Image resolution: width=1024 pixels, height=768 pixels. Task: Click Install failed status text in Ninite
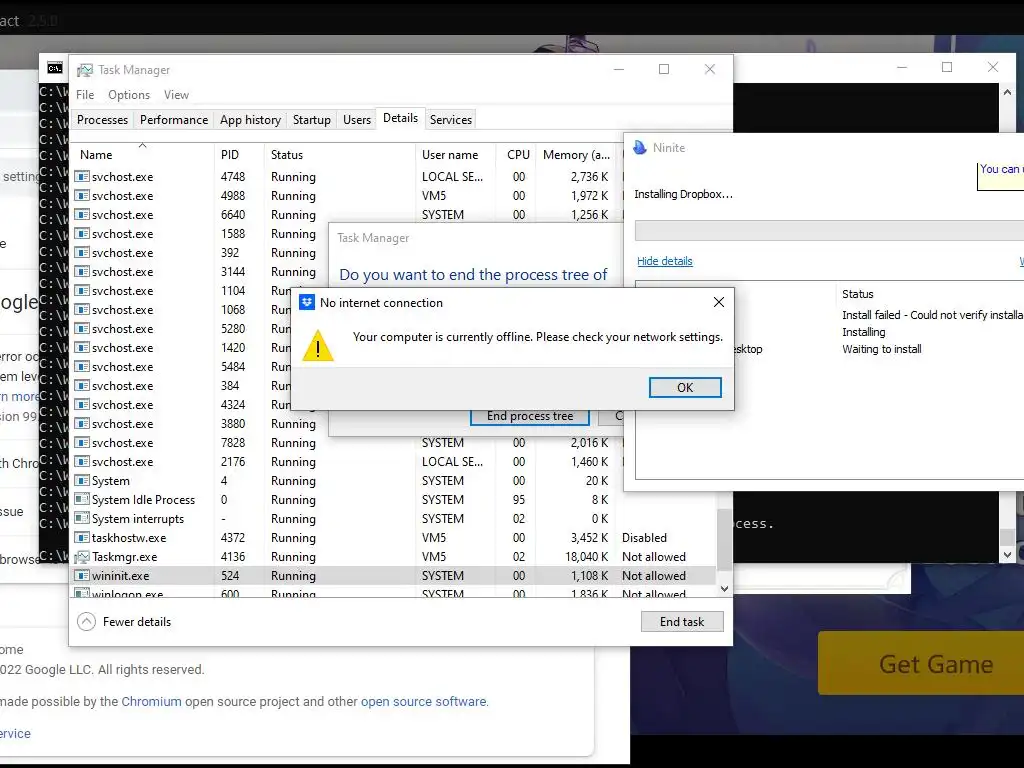tap(932, 315)
